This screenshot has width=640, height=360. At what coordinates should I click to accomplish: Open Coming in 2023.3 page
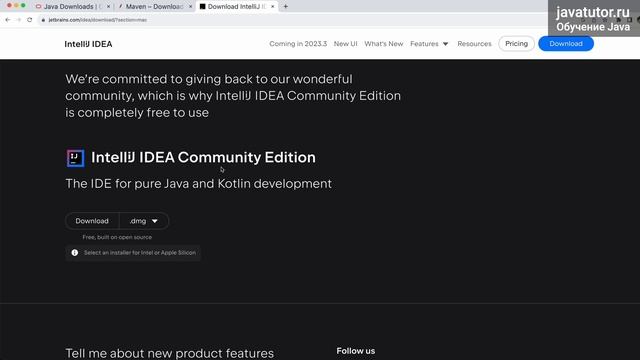(298, 44)
